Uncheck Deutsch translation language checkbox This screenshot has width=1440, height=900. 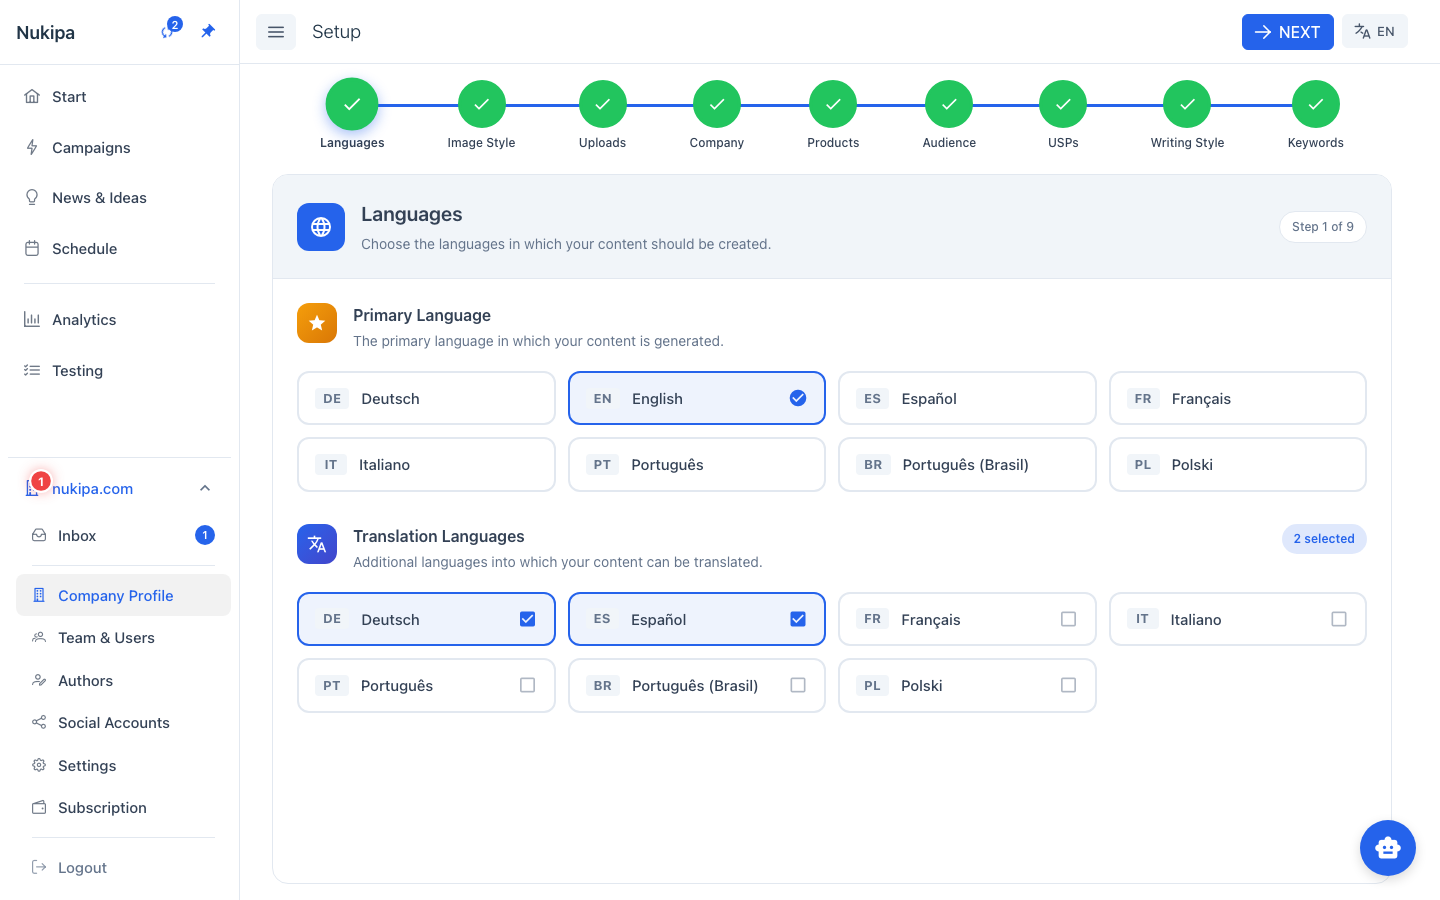[x=527, y=619]
